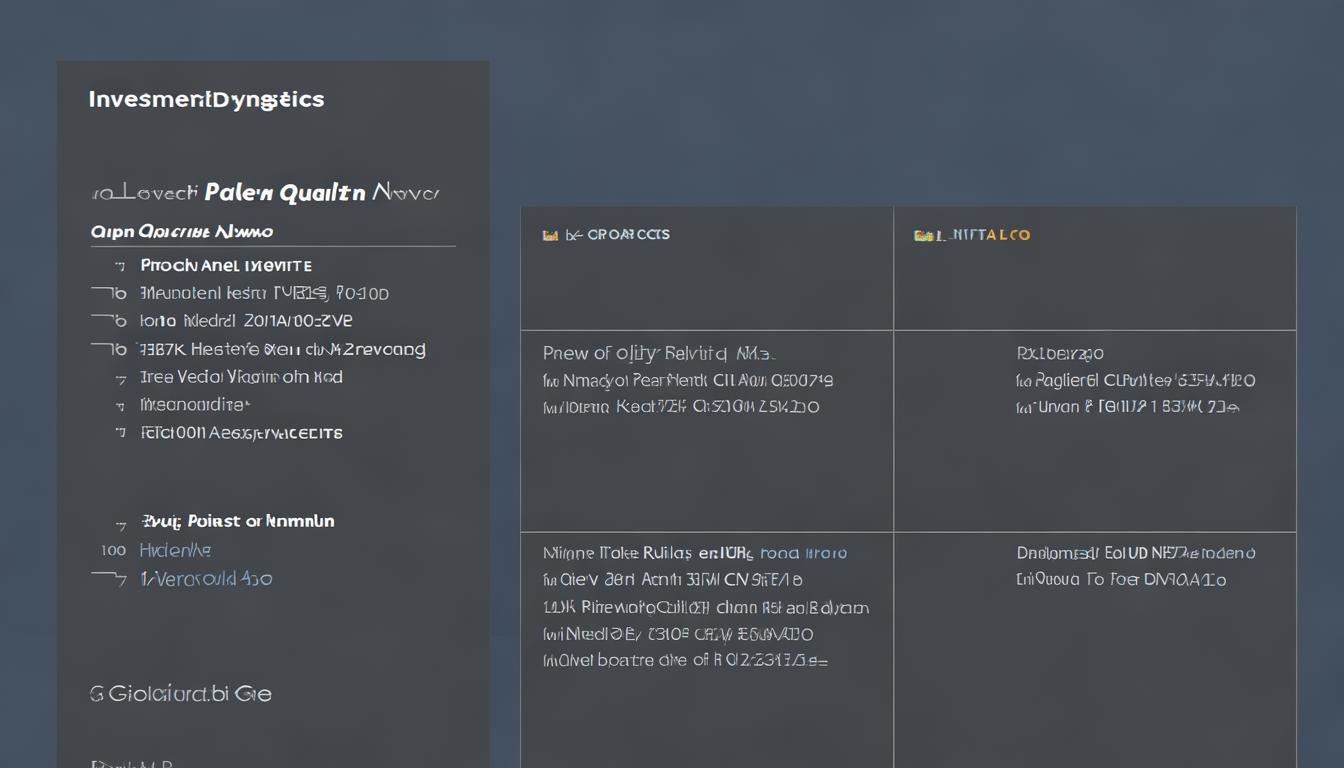The width and height of the screenshot is (1344, 768).
Task: Click the small marker icon beside Iheanoudite
Action: click(x=120, y=405)
